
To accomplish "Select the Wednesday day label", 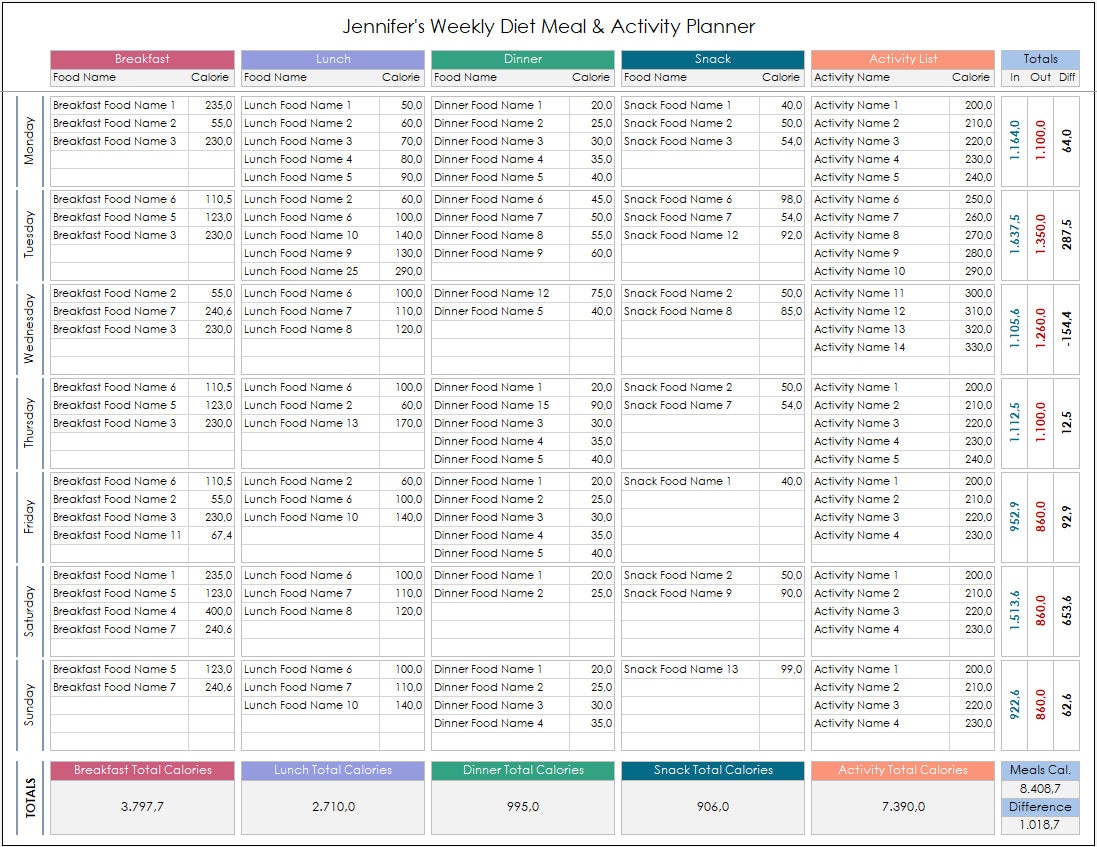I will pos(29,329).
